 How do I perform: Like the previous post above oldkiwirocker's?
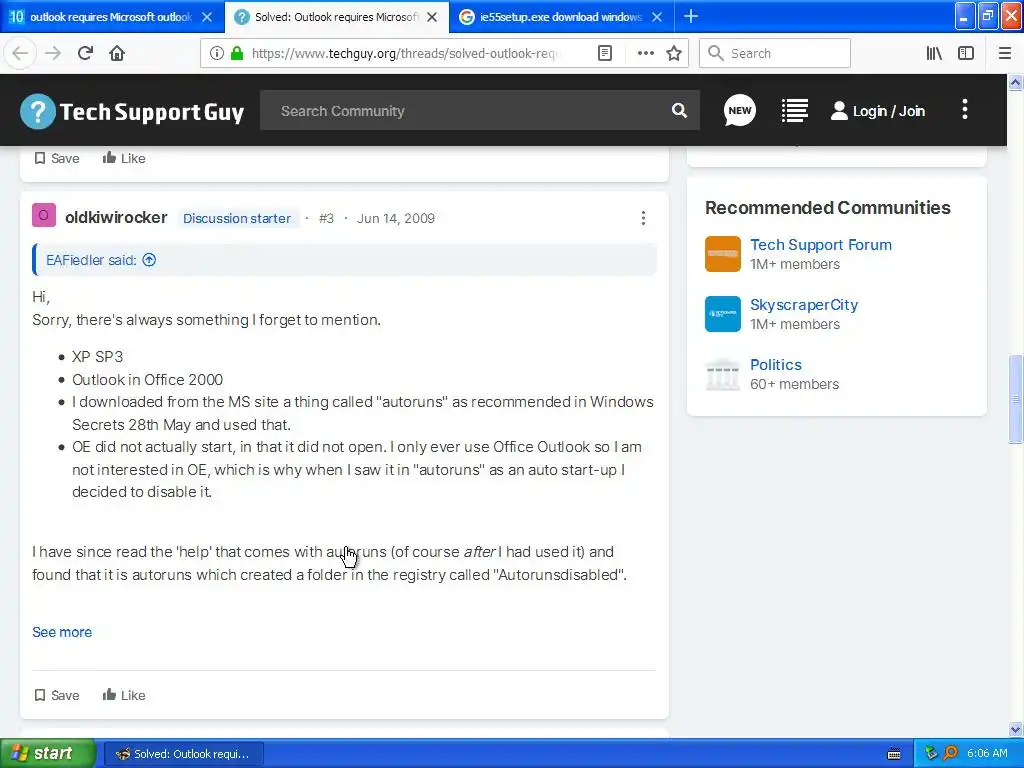(124, 158)
